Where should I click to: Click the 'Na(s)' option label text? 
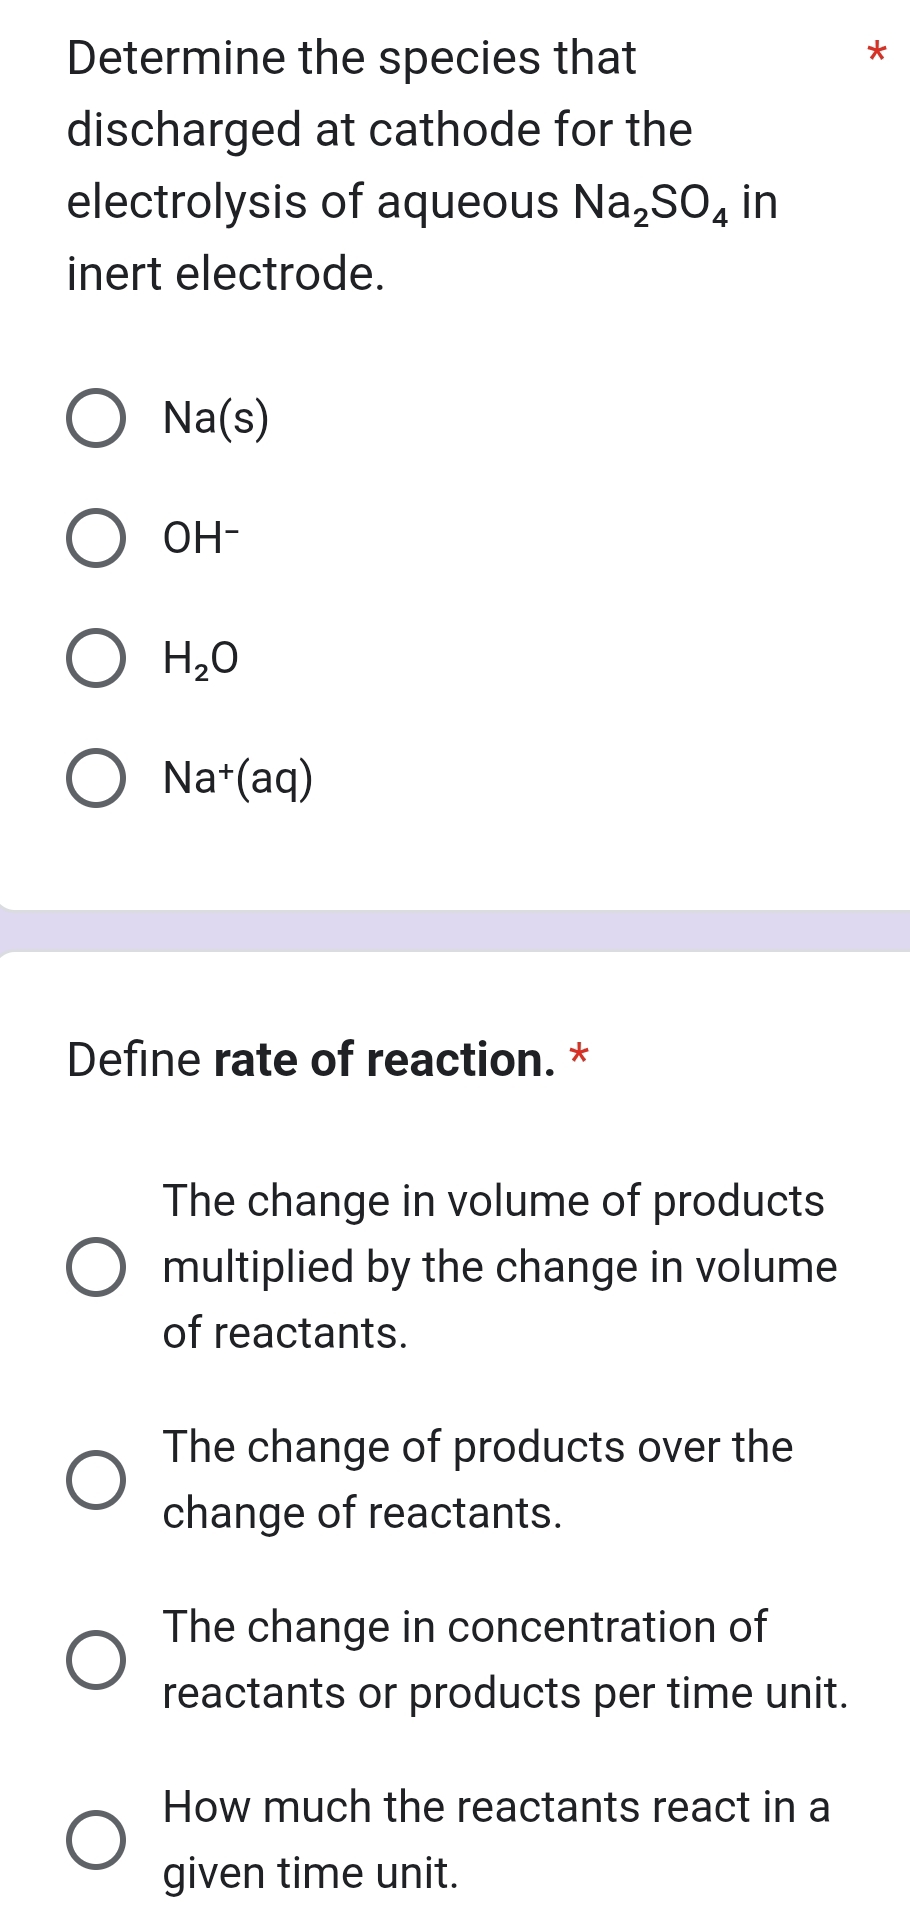tap(216, 419)
